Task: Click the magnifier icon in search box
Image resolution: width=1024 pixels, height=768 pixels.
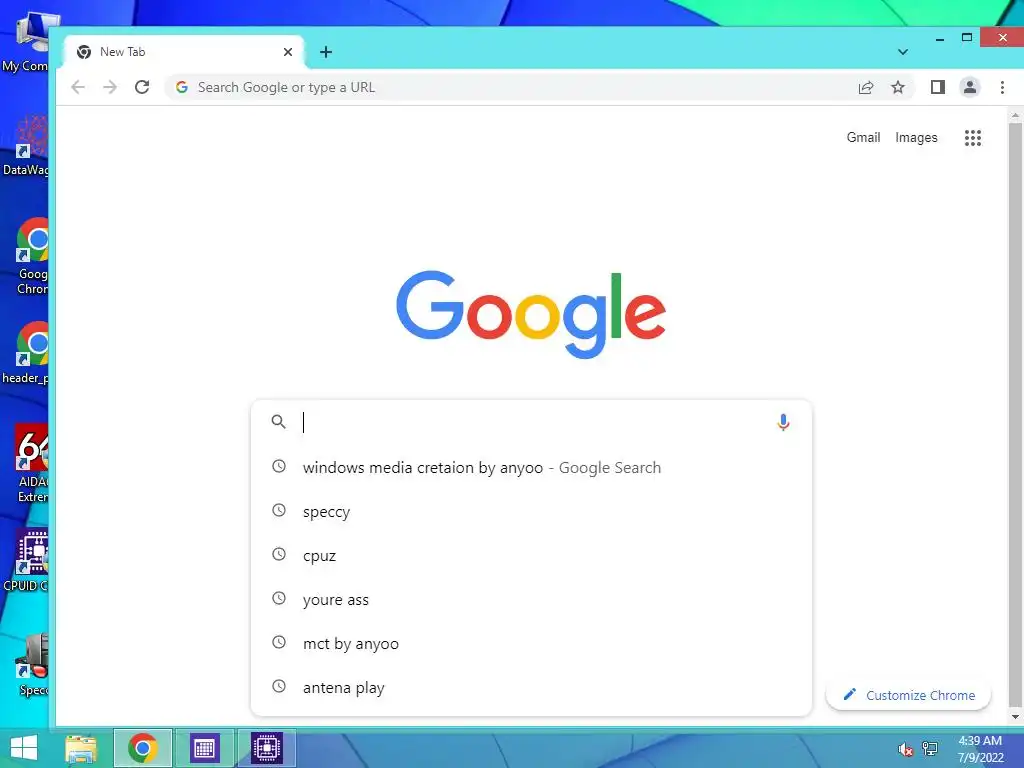Action: [279, 422]
